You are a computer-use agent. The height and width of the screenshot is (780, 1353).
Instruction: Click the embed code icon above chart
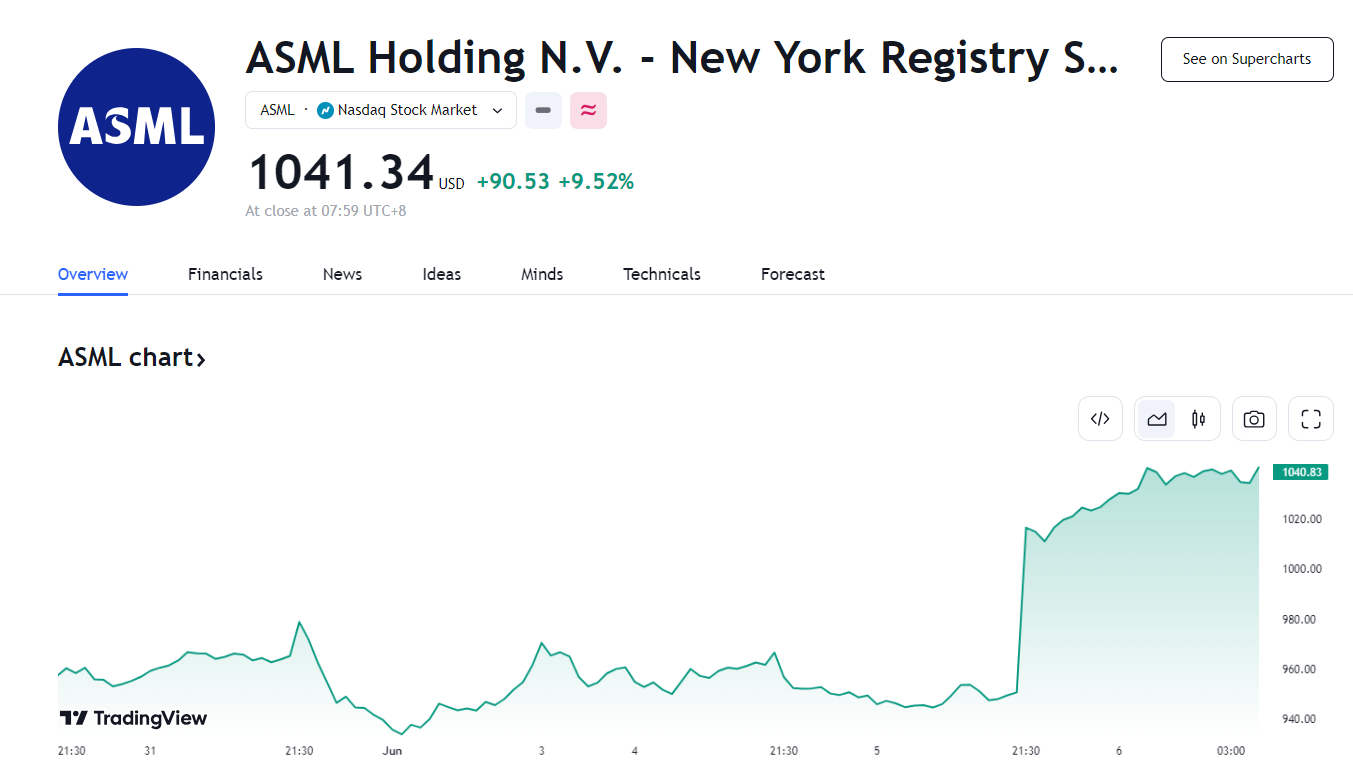tap(1100, 419)
